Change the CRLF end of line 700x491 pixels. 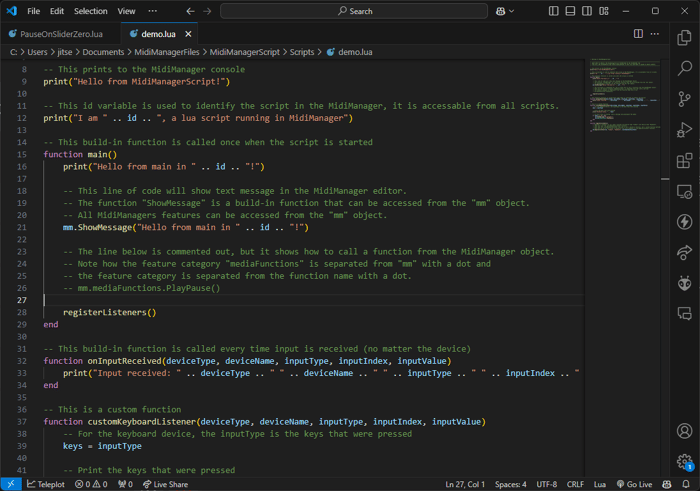click(x=575, y=484)
